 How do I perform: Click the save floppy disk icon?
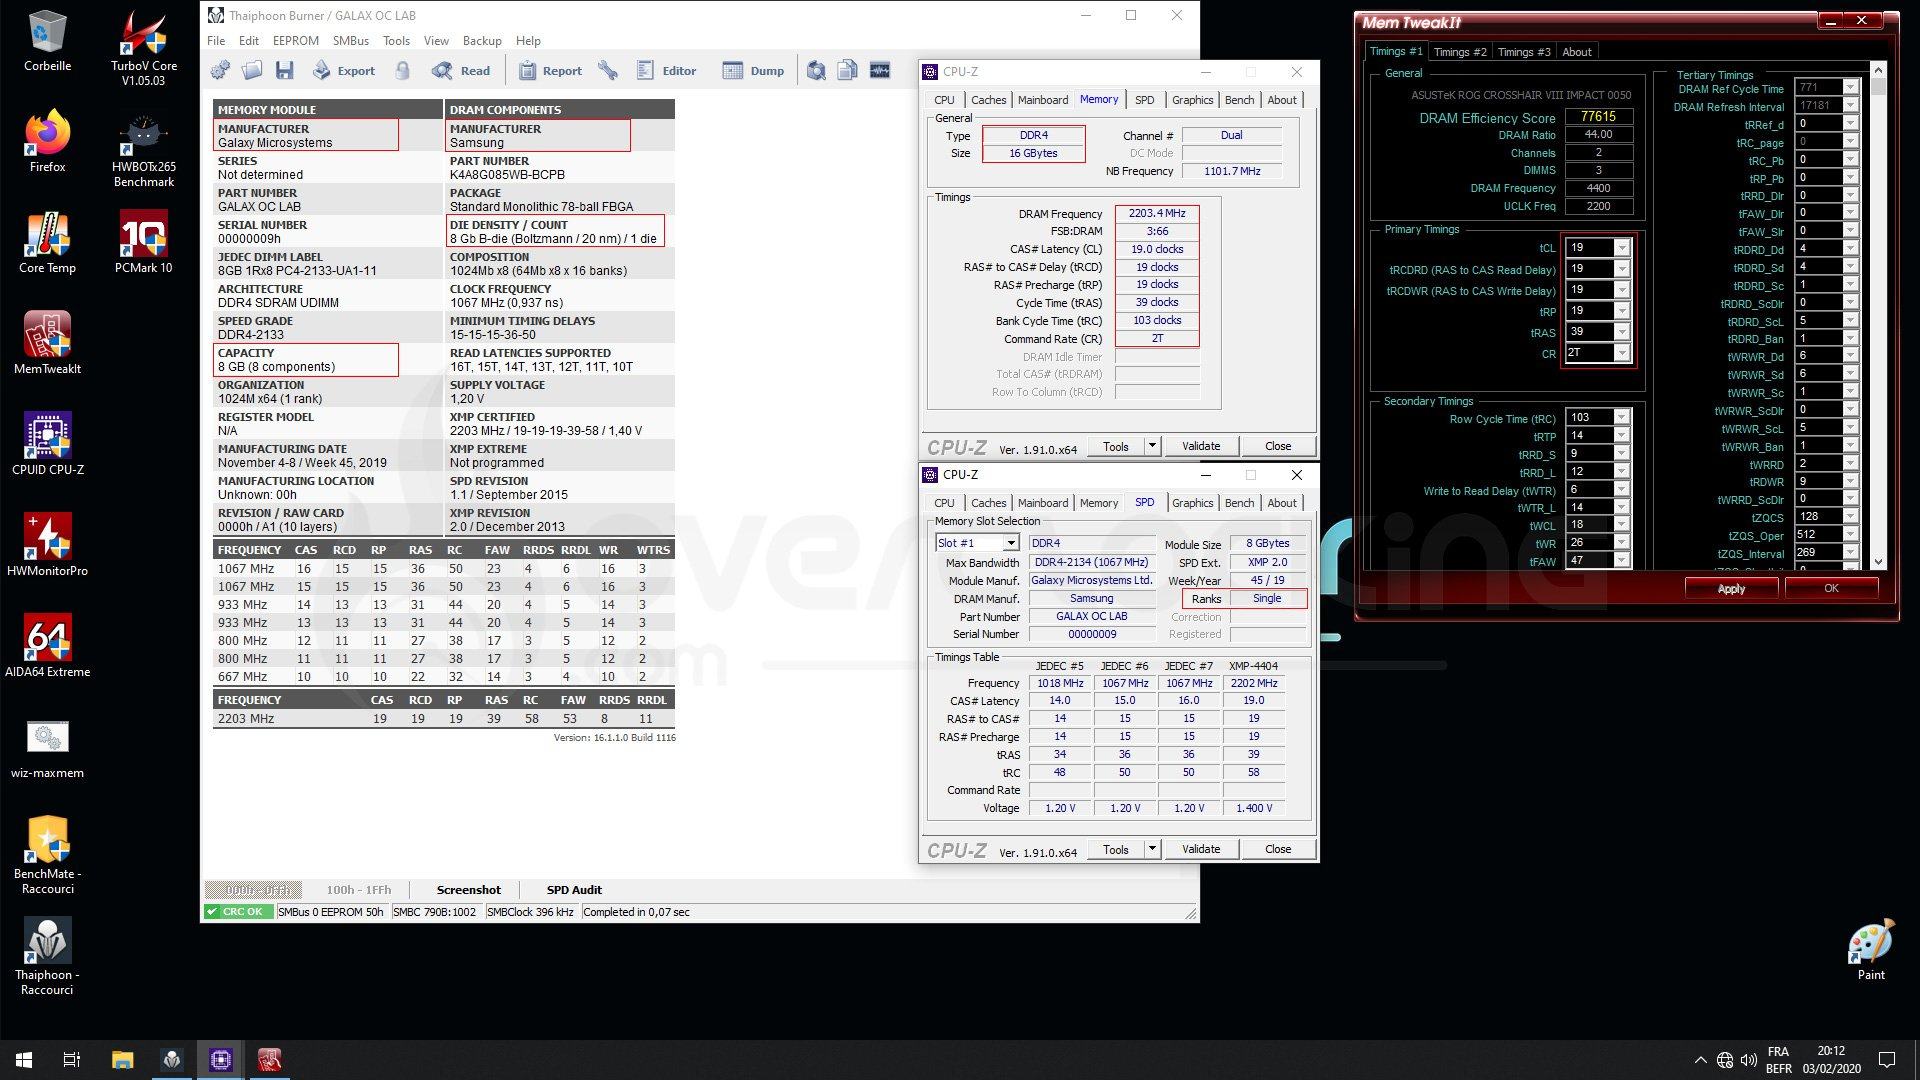pyautogui.click(x=285, y=70)
